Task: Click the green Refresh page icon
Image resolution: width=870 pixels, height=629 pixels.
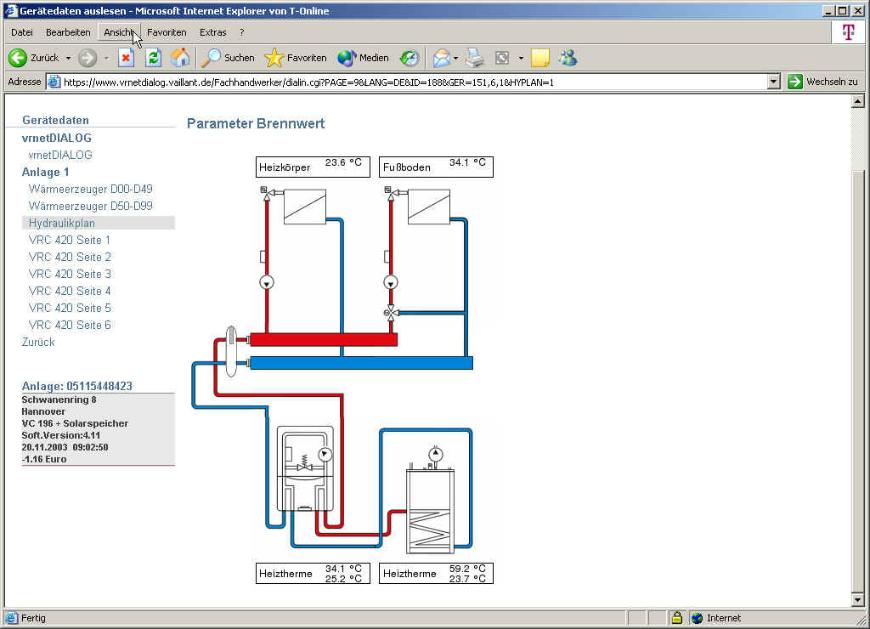Action: tap(153, 58)
